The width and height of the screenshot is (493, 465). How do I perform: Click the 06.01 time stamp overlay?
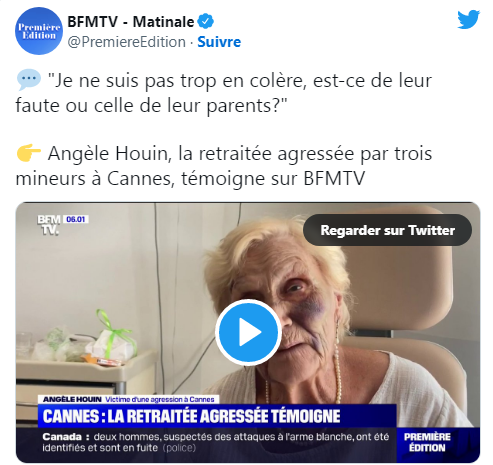[x=76, y=219]
